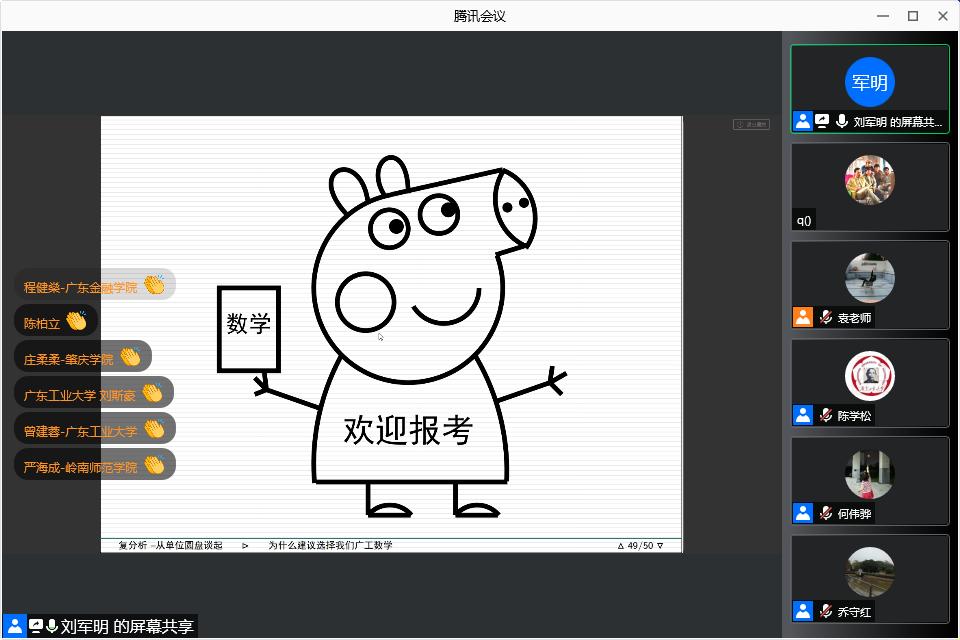Click the bottom-left screen sharing status icon

36,627
